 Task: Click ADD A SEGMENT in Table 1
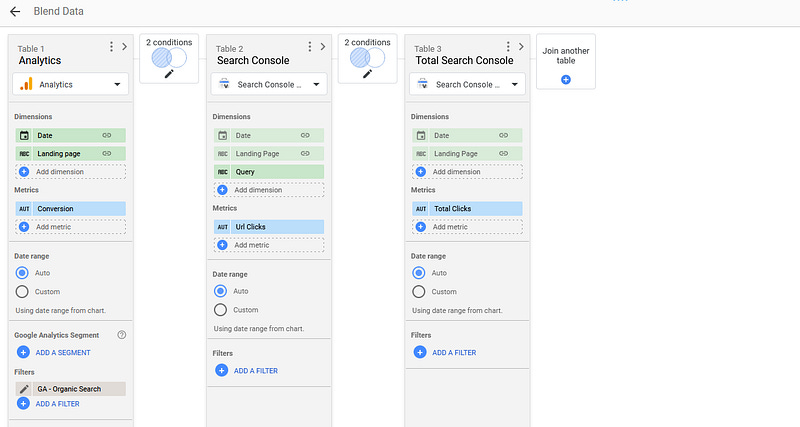click(54, 353)
